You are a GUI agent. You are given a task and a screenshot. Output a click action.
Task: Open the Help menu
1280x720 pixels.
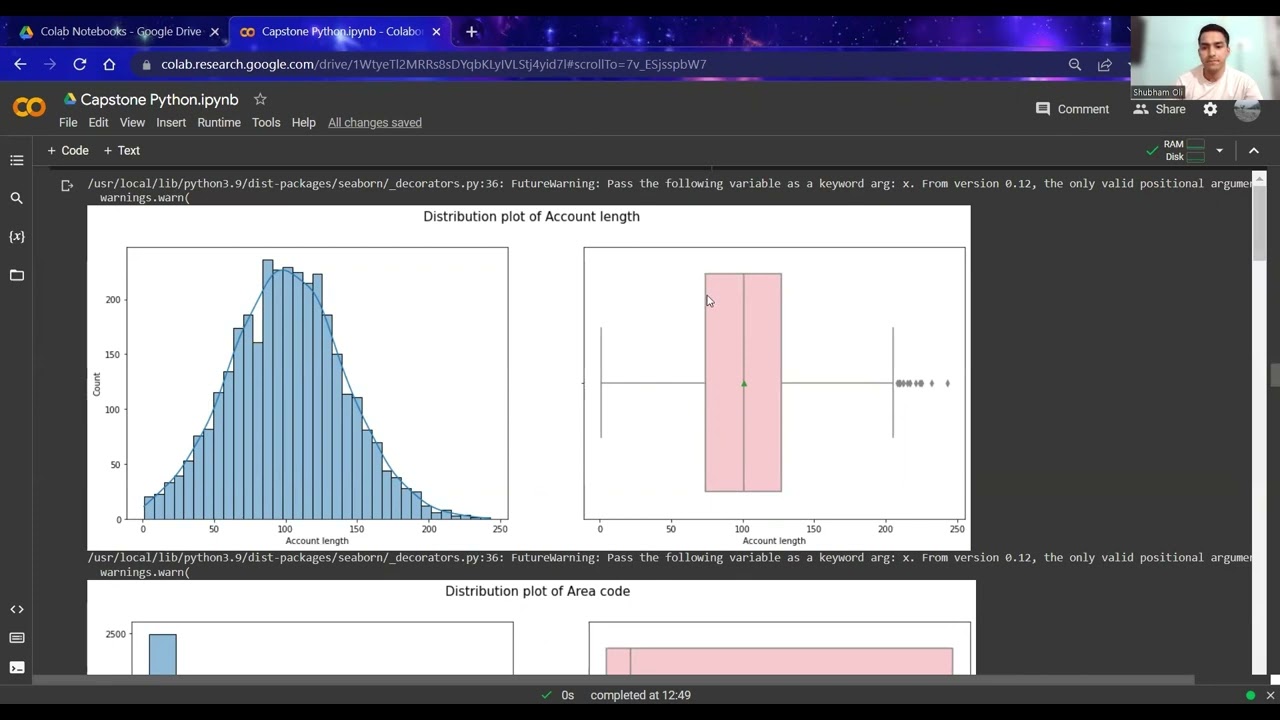pos(303,122)
